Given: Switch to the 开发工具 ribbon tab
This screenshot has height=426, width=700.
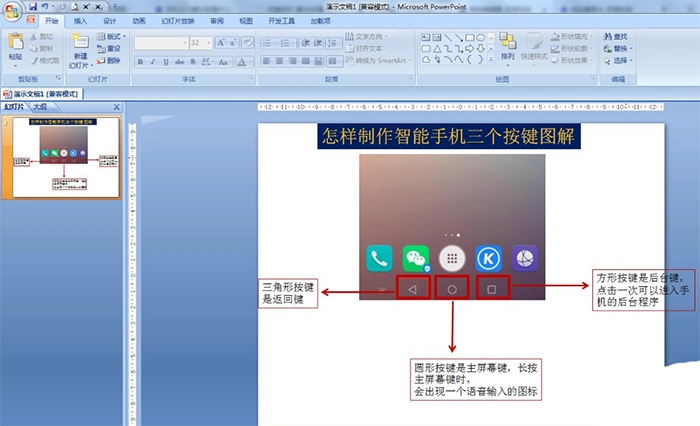Looking at the screenshot, I should click(x=281, y=21).
